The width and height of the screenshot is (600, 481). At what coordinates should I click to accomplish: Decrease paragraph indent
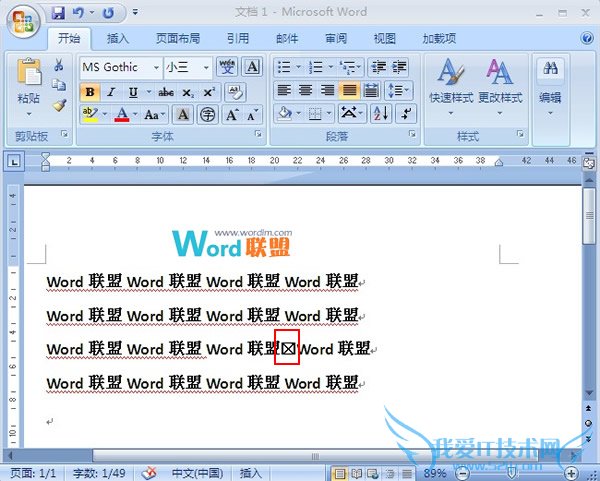tap(378, 67)
